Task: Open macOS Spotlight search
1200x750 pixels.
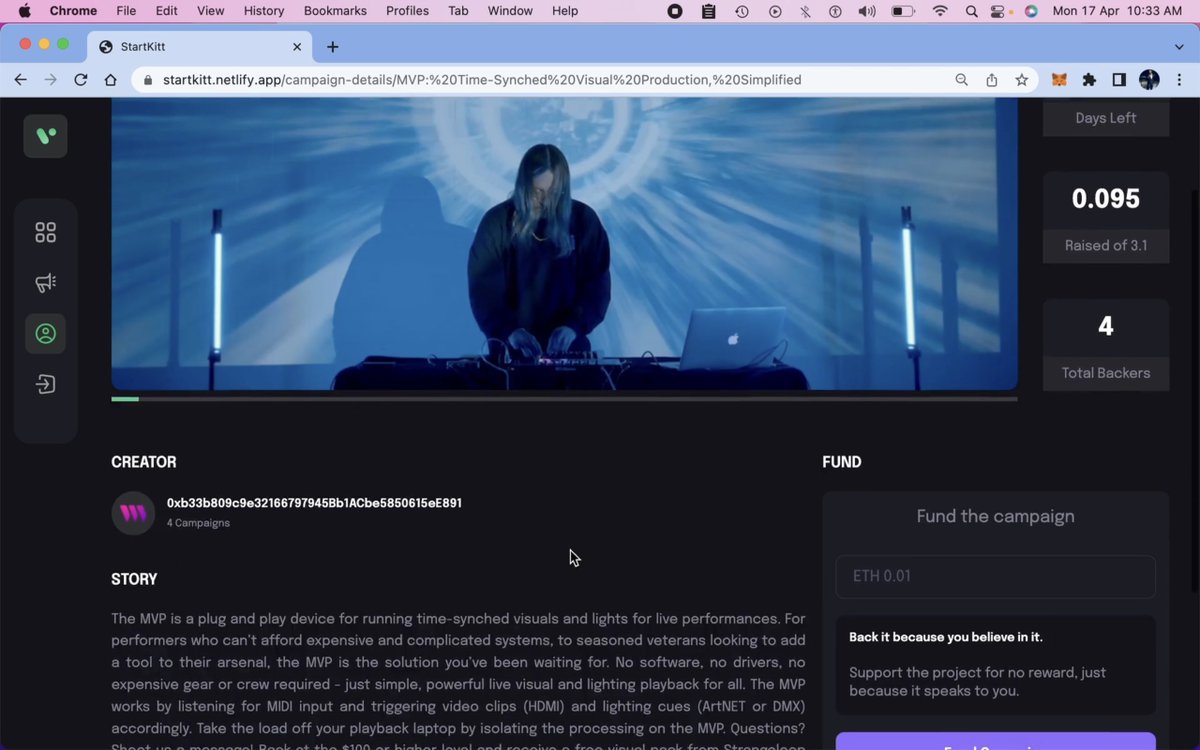Action: [972, 11]
